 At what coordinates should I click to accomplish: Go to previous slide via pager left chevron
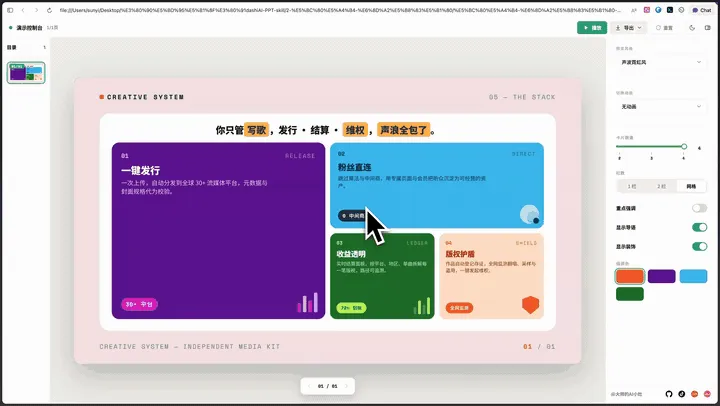[309, 386]
